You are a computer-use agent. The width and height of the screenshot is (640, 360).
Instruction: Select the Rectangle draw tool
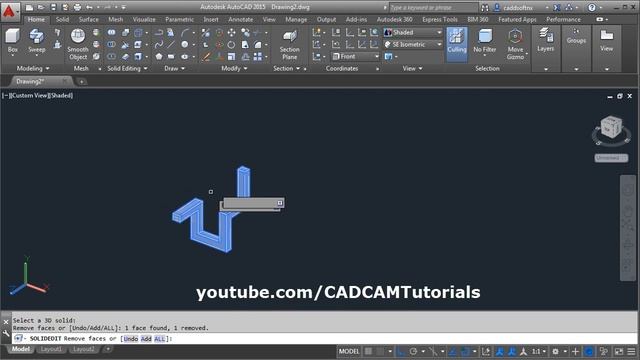[171, 57]
